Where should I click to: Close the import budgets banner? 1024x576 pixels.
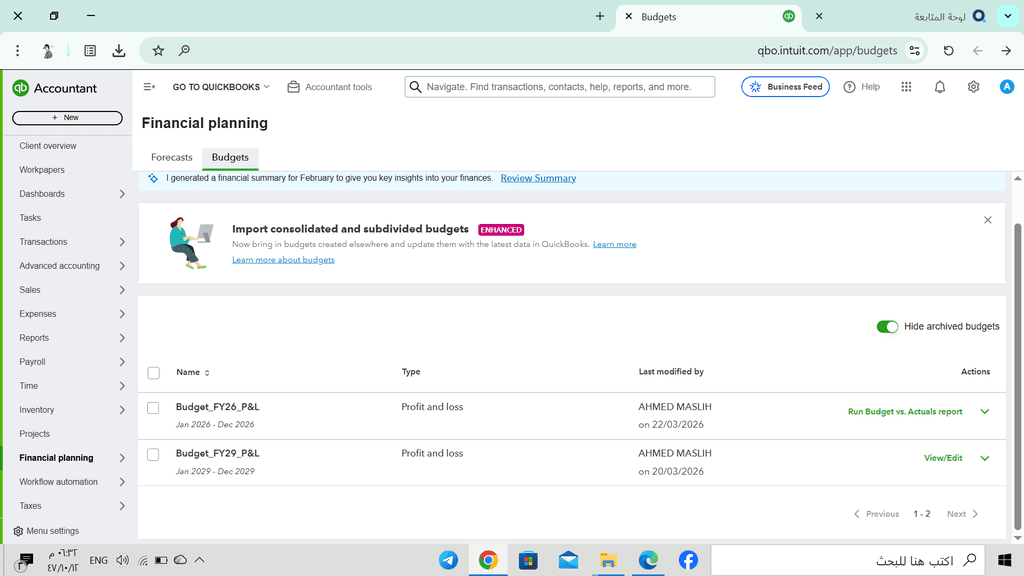pos(987,220)
